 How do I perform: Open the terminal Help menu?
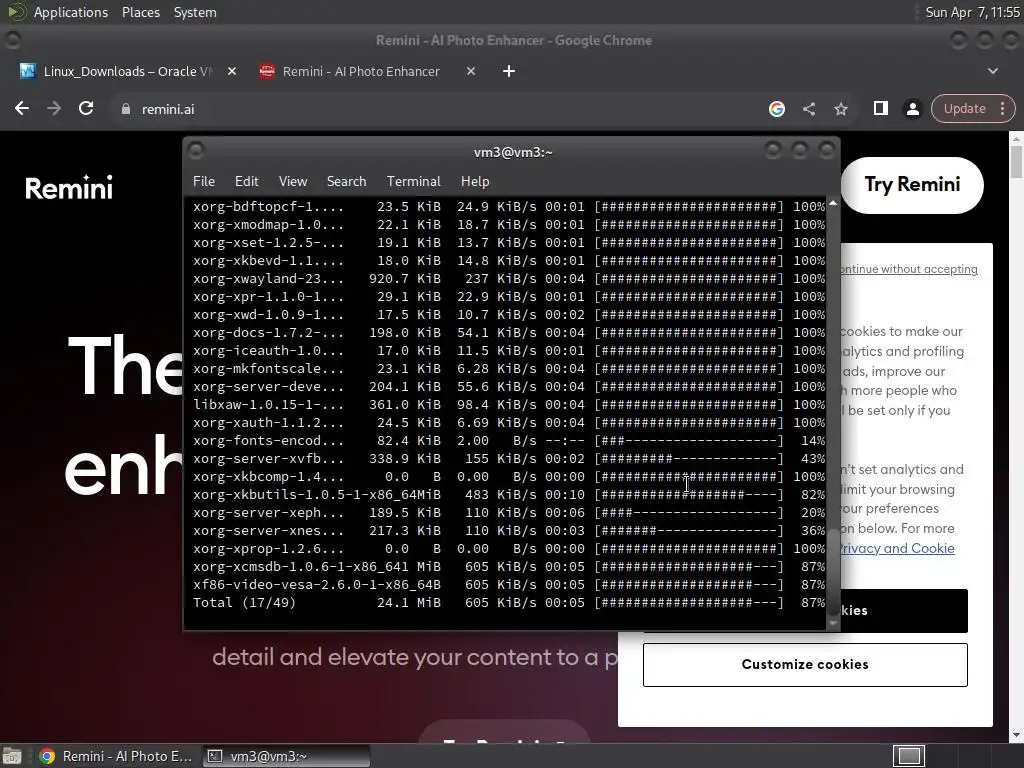475,181
